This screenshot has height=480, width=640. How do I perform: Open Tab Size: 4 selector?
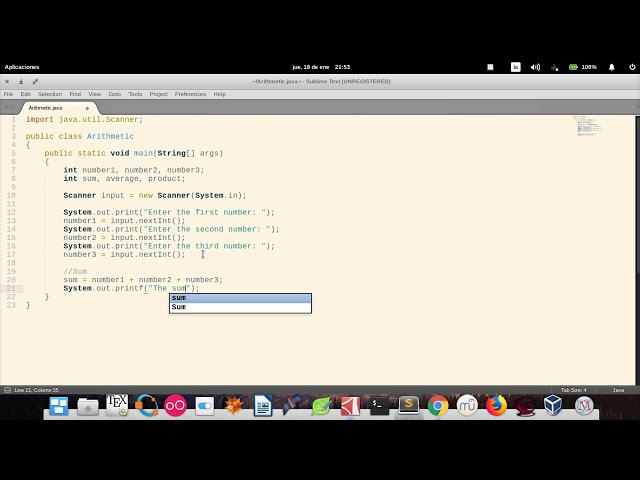(573, 390)
